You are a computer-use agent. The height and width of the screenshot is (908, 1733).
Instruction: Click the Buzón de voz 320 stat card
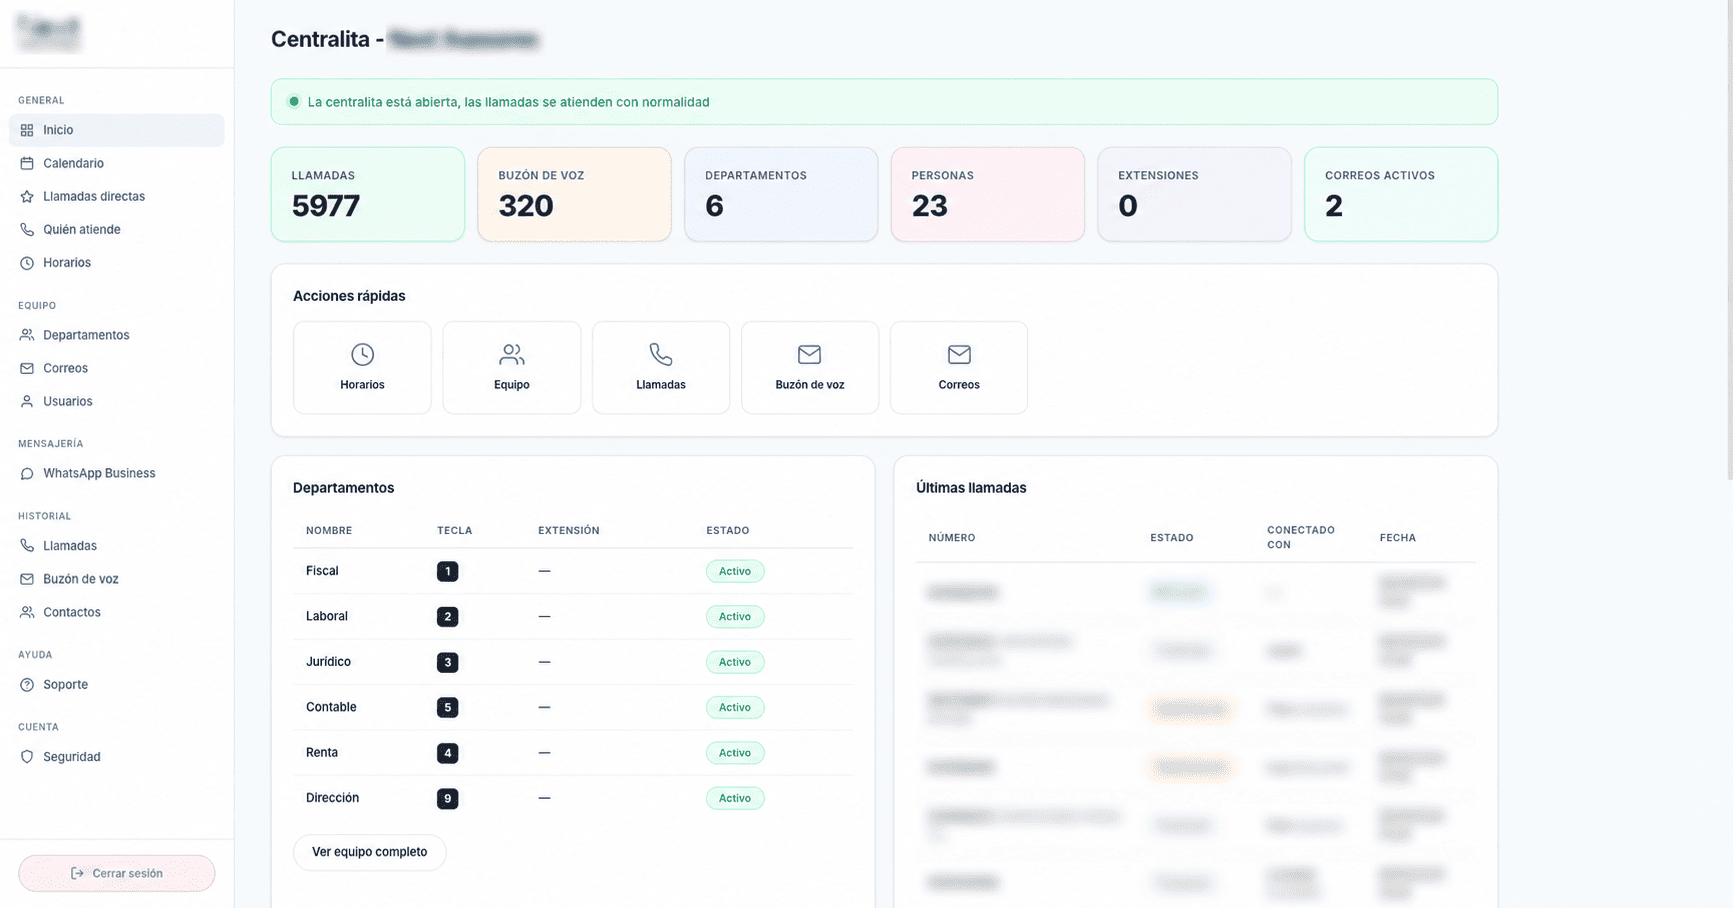tap(574, 194)
